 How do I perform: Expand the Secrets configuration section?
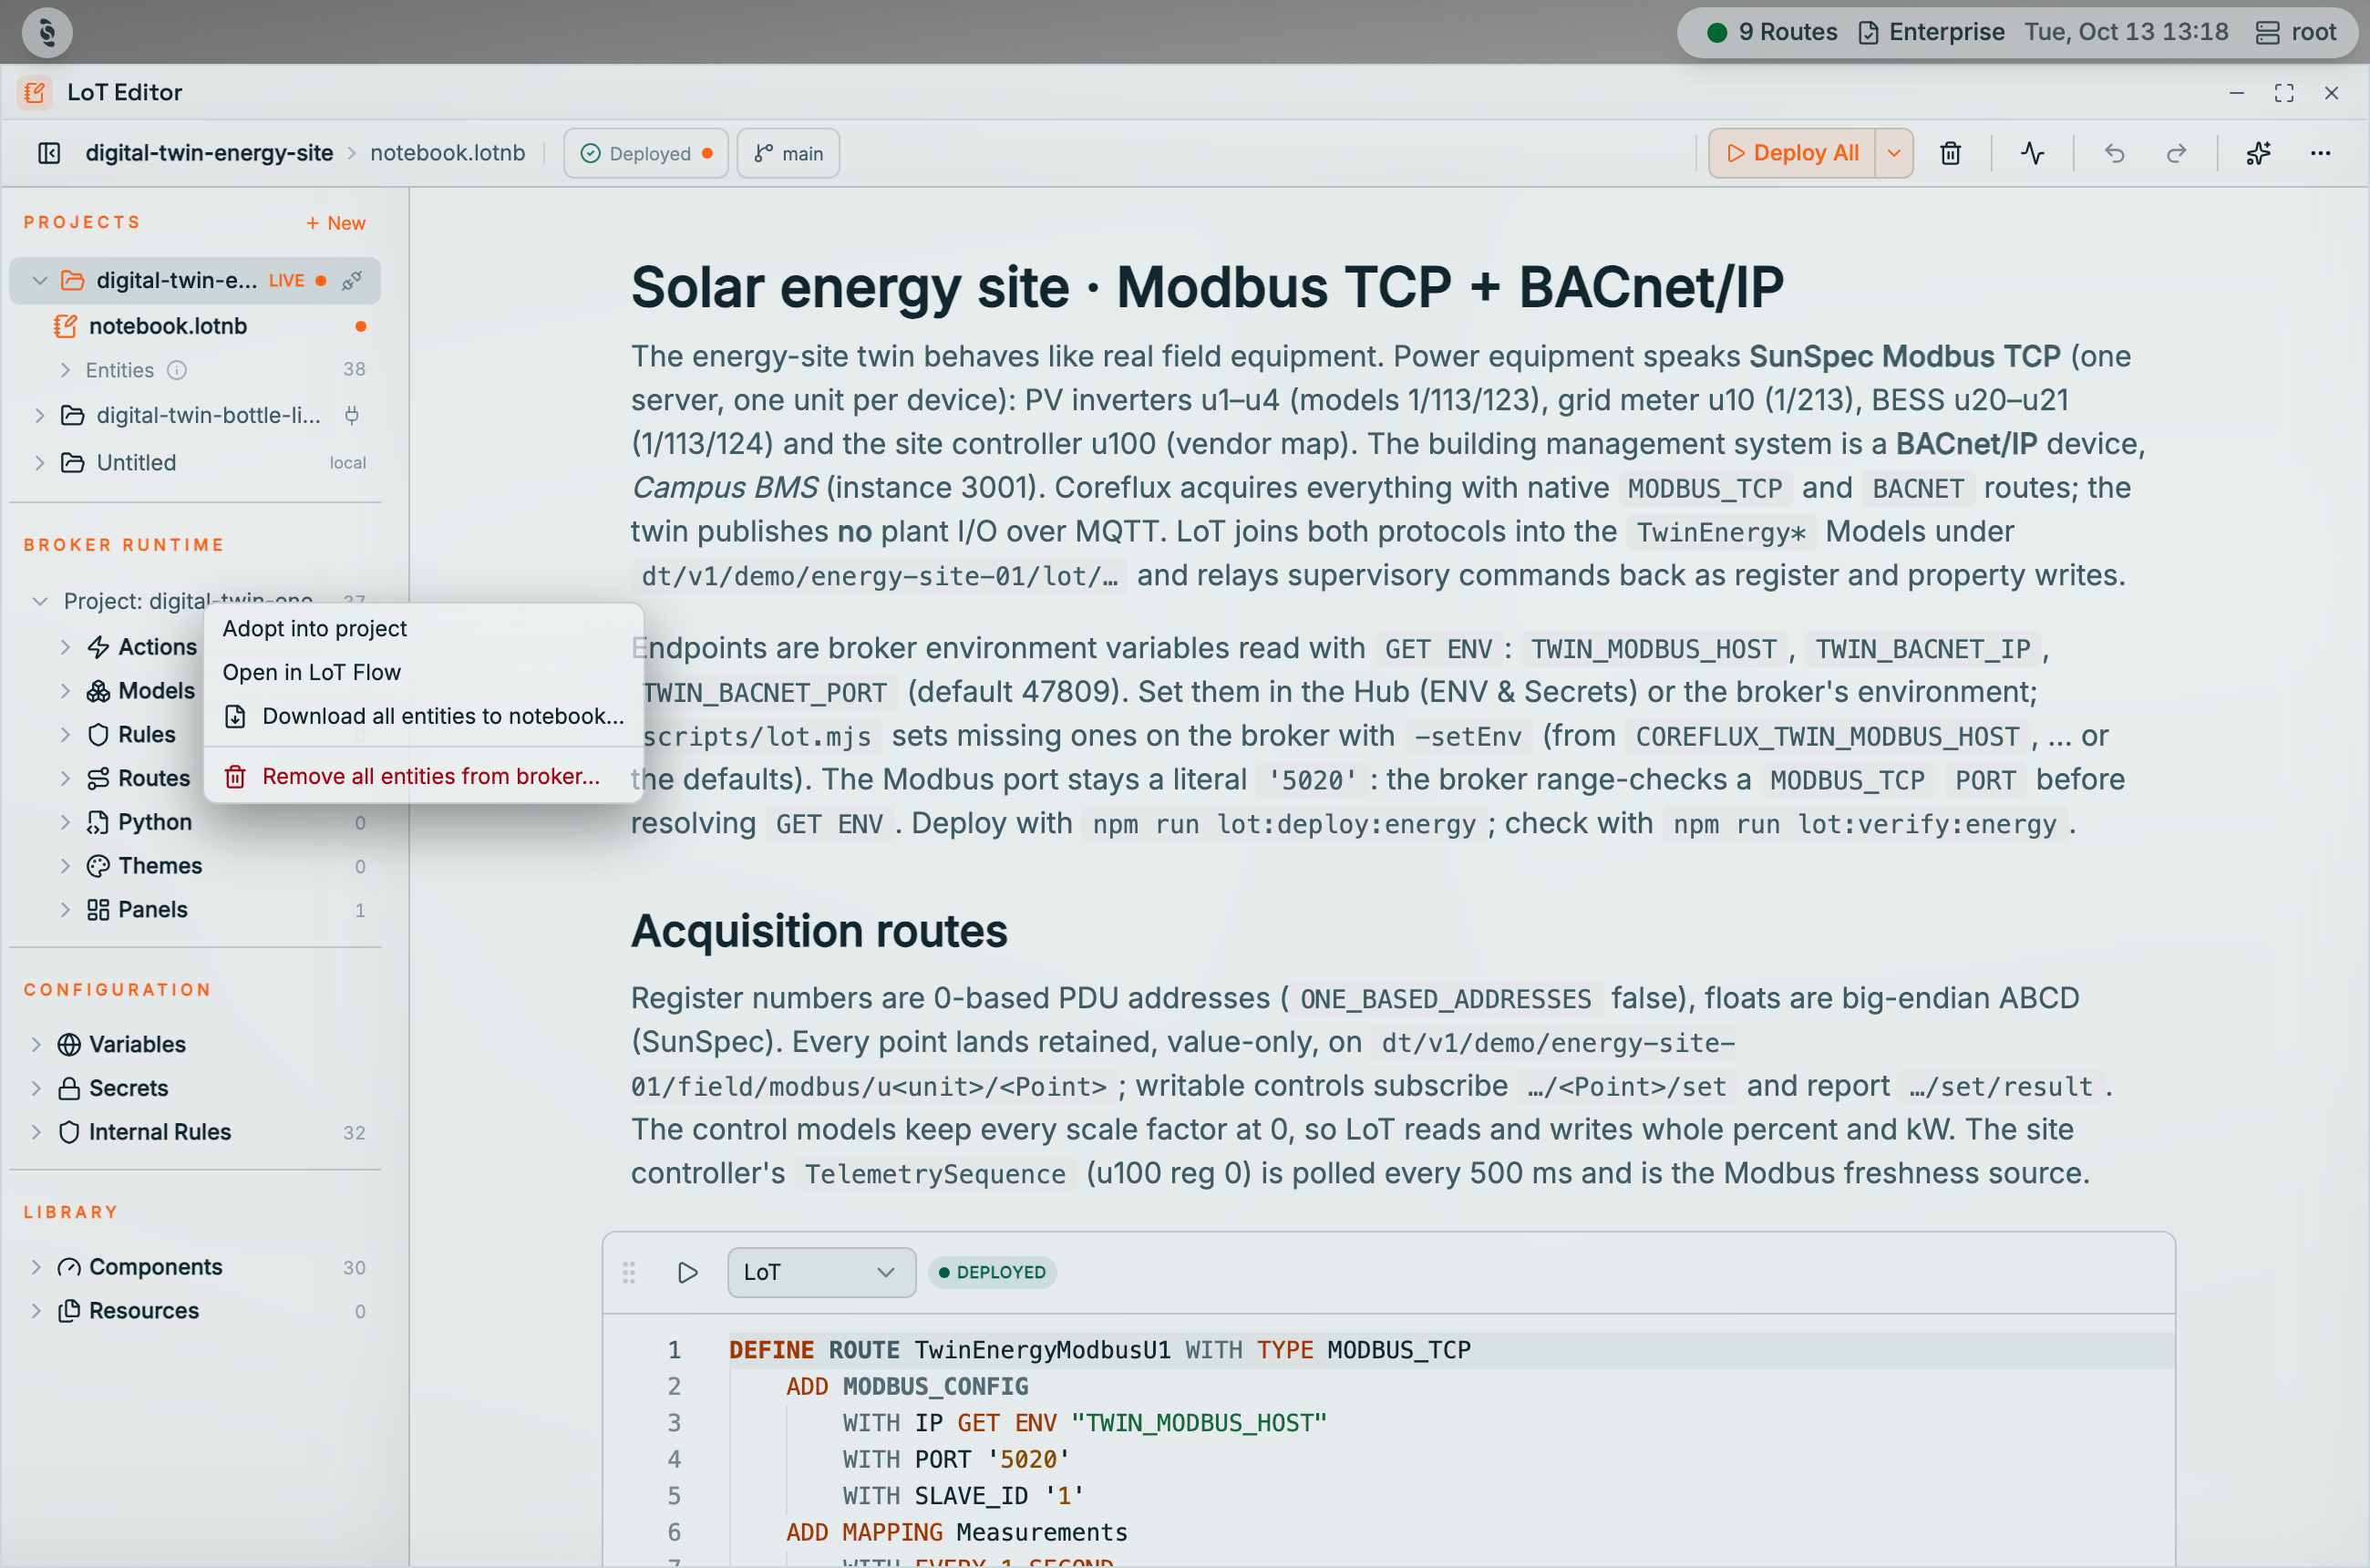click(36, 1088)
